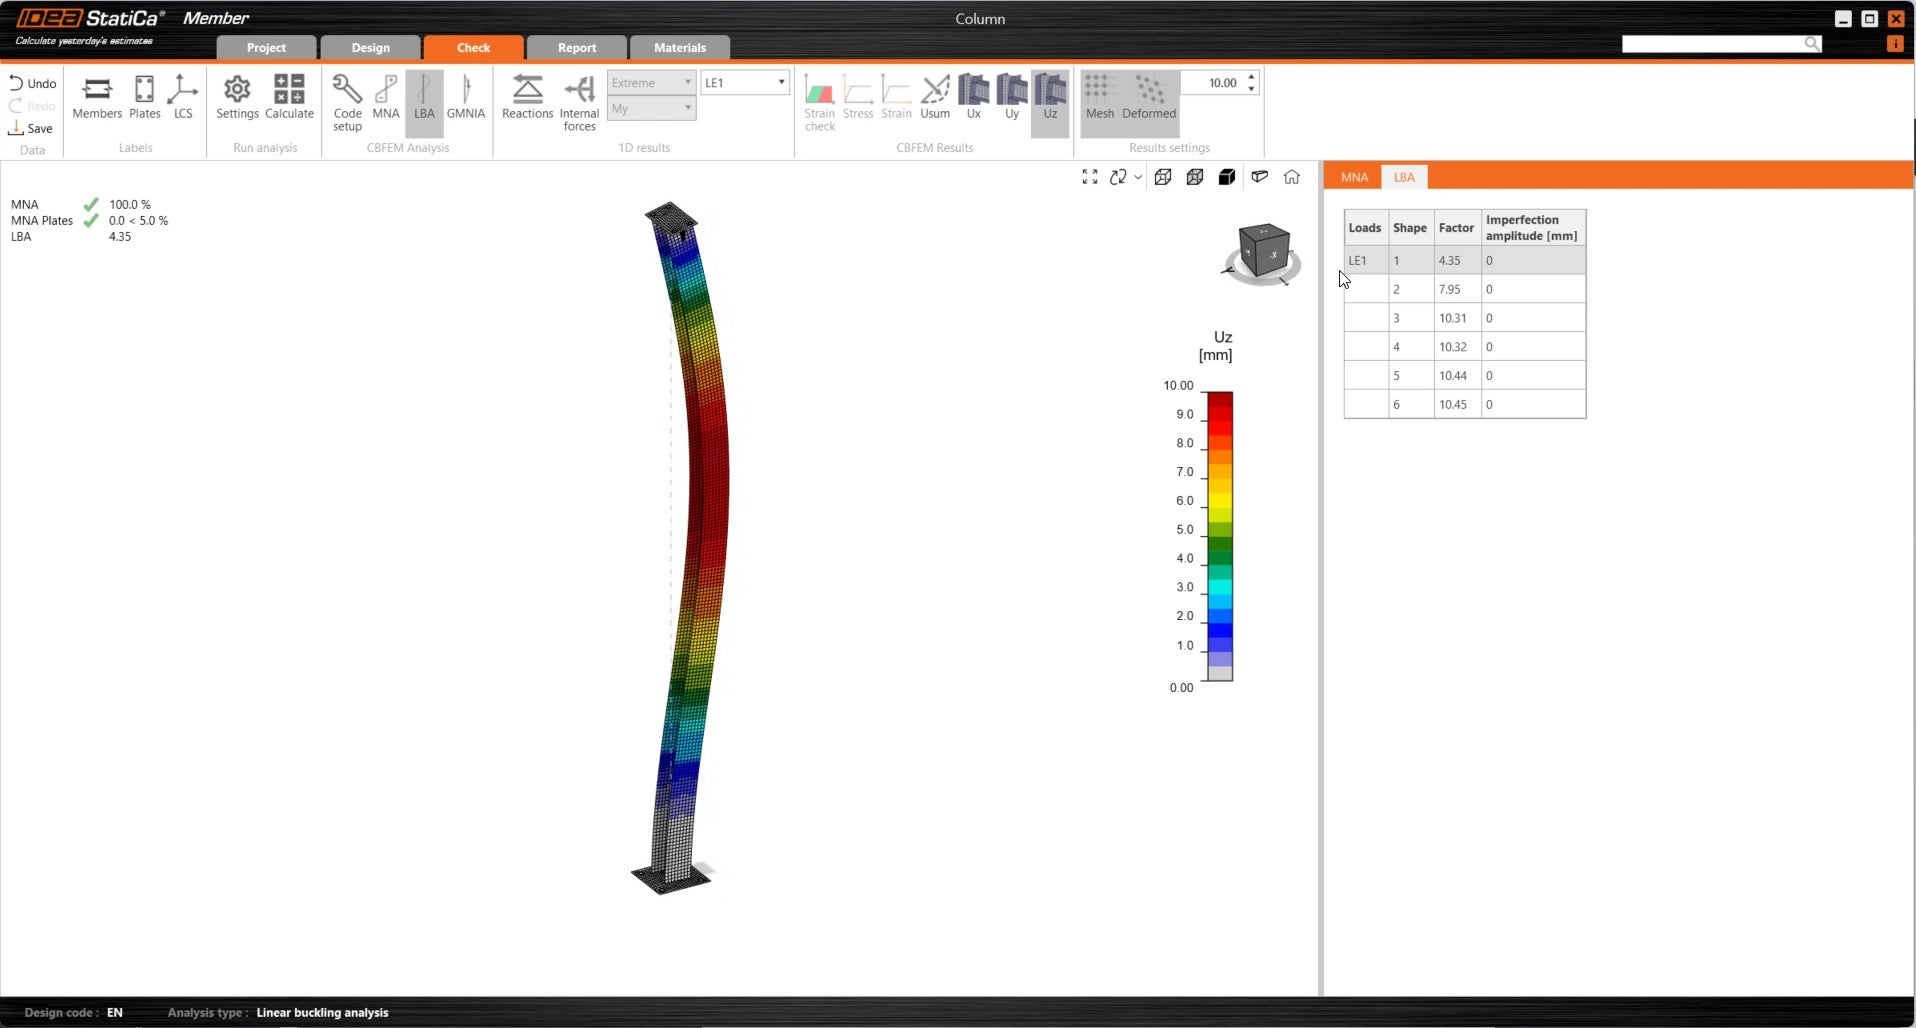1916x1028 pixels.
Task: Expand the LE1 load case dropdown
Action: (x=781, y=83)
